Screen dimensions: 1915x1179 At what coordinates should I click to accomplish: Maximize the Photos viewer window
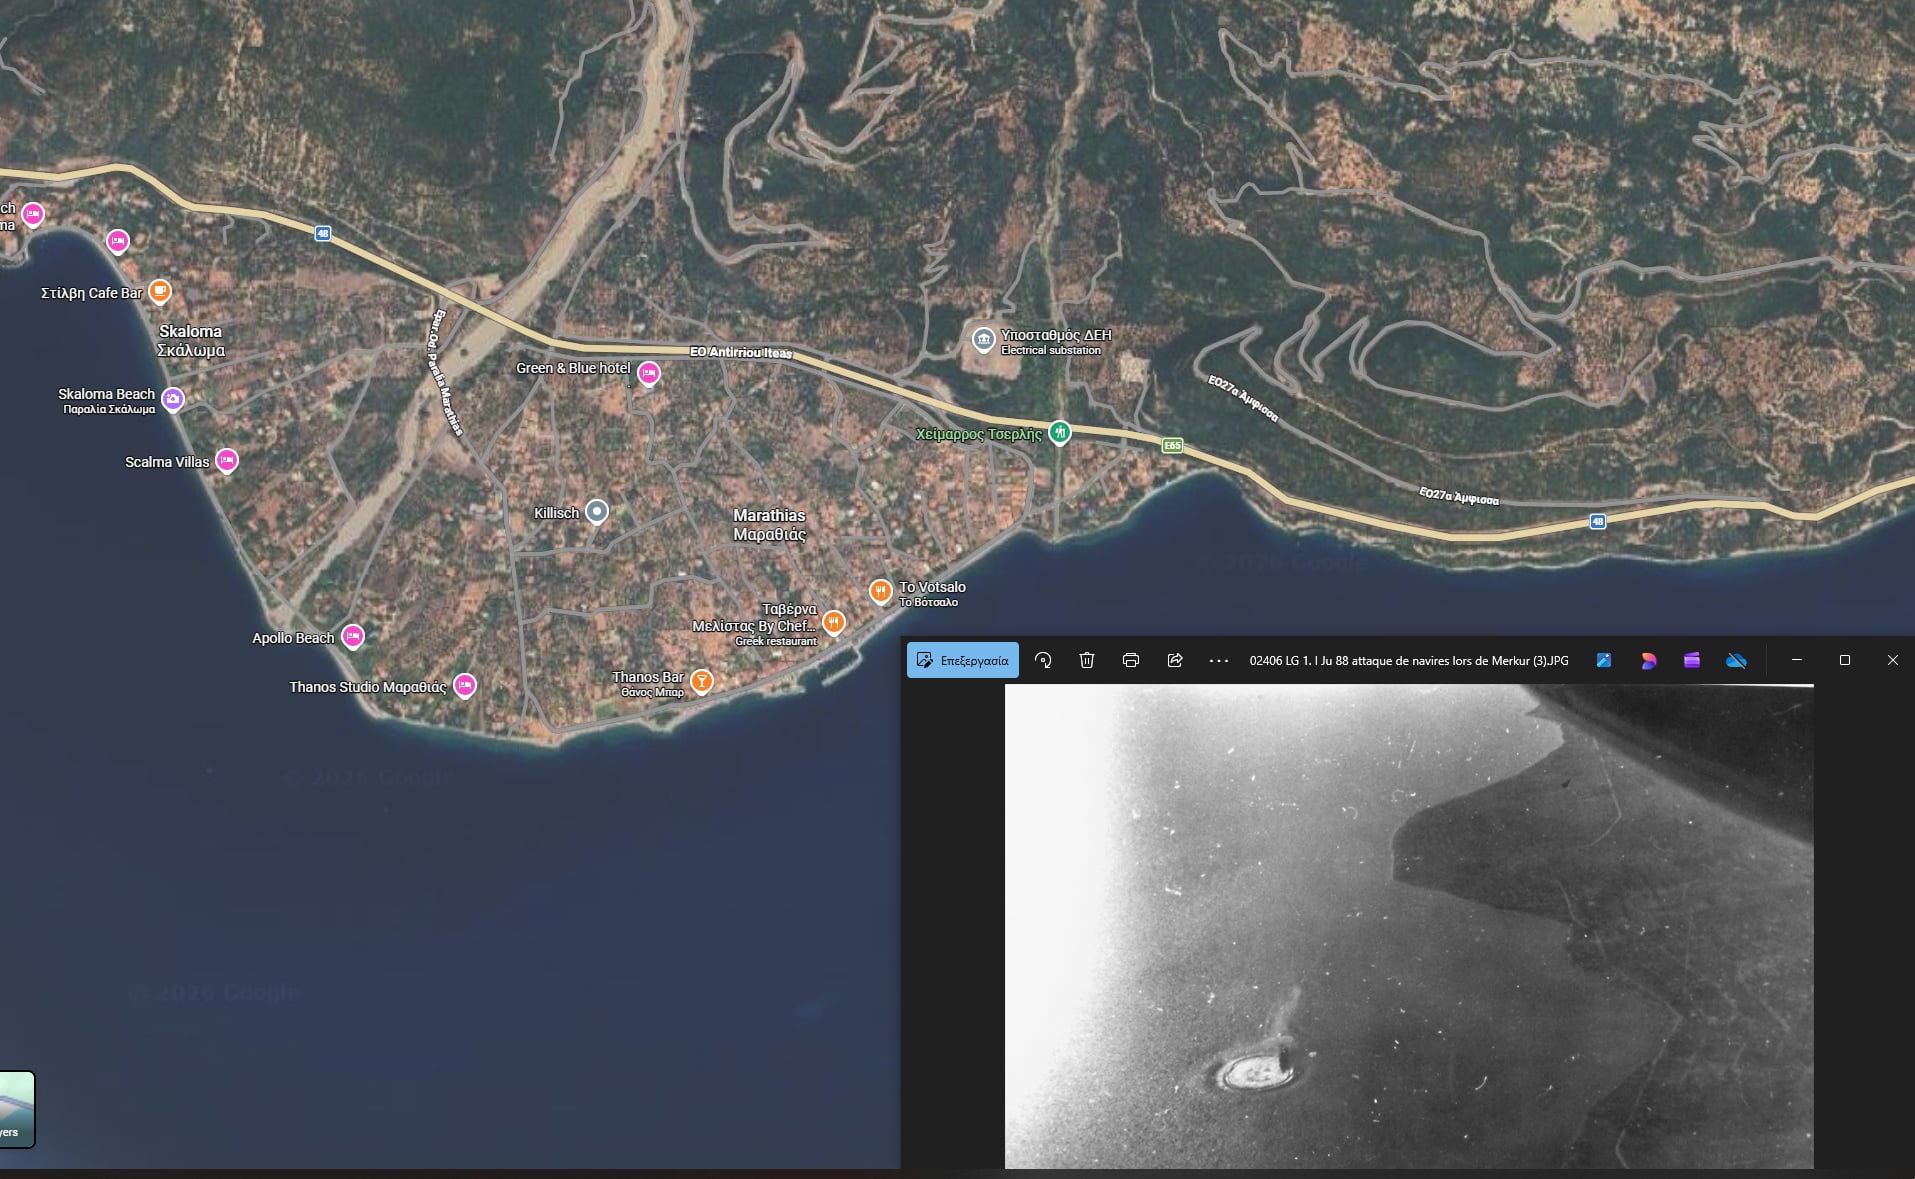pyautogui.click(x=1845, y=660)
